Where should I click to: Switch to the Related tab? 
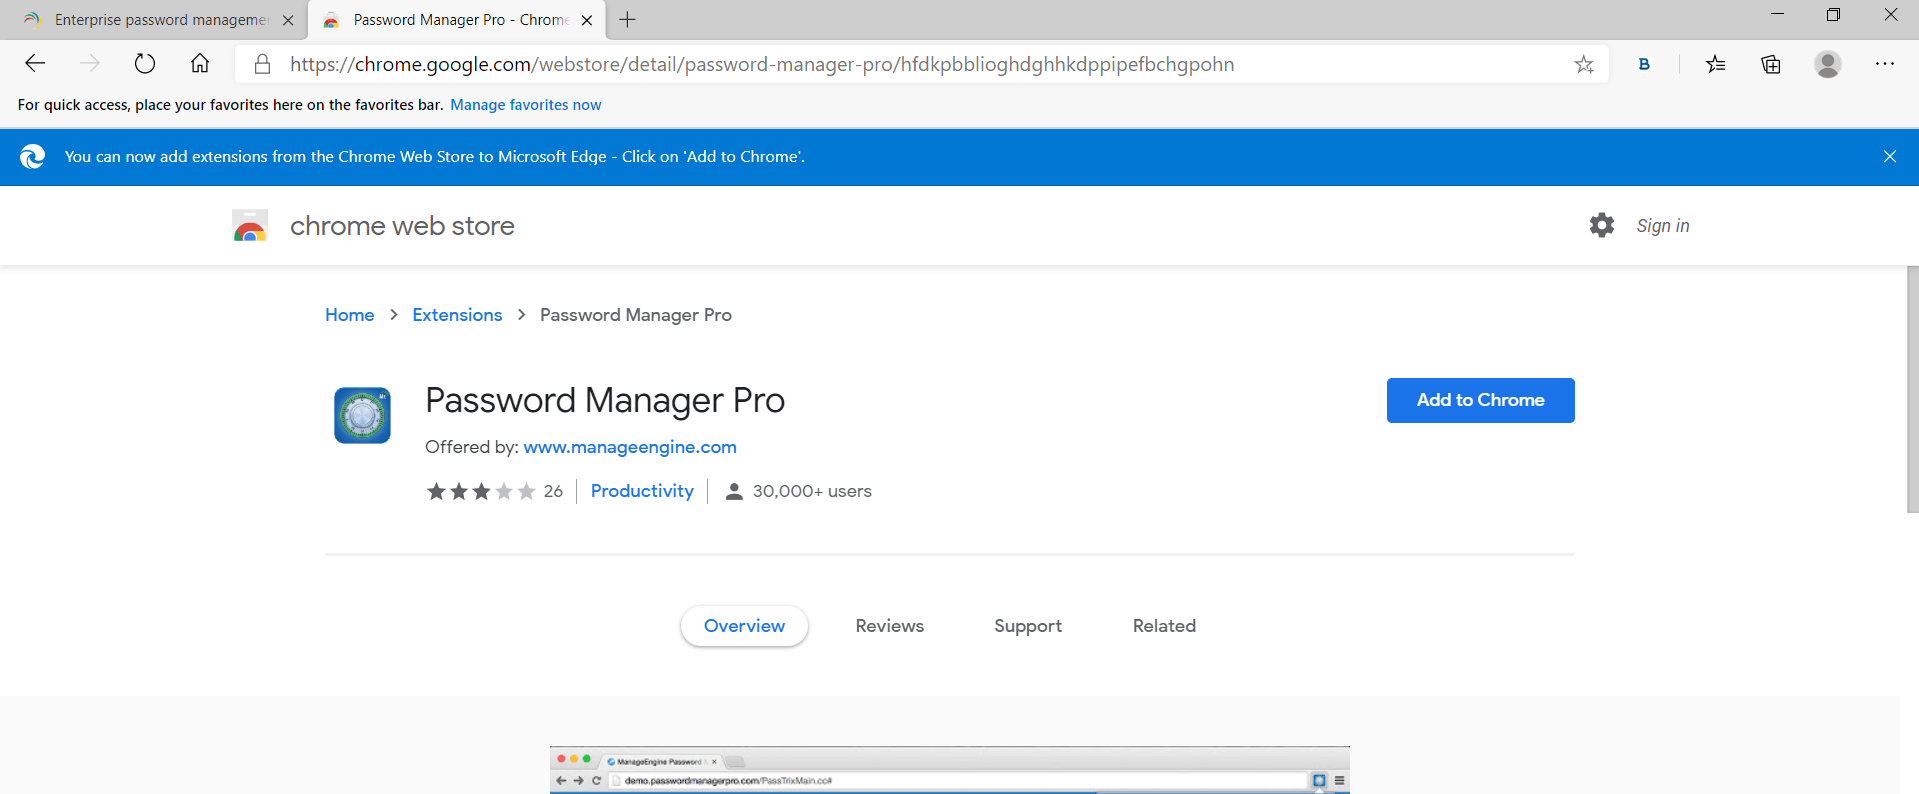(x=1164, y=626)
